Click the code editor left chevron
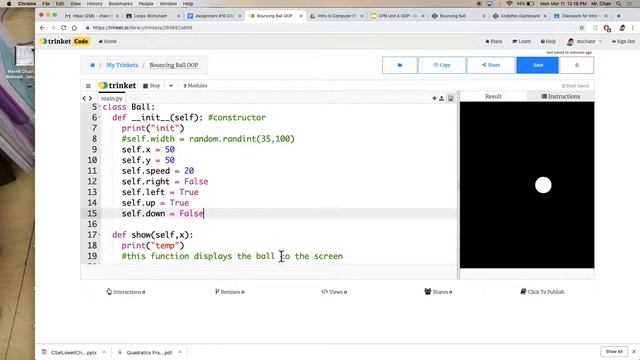Screen dimensions: 640x360 pyautogui.click(x=84, y=98)
